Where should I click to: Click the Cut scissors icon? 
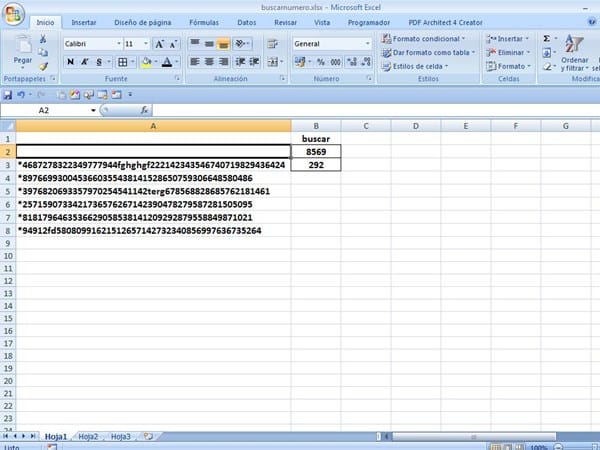(x=43, y=39)
